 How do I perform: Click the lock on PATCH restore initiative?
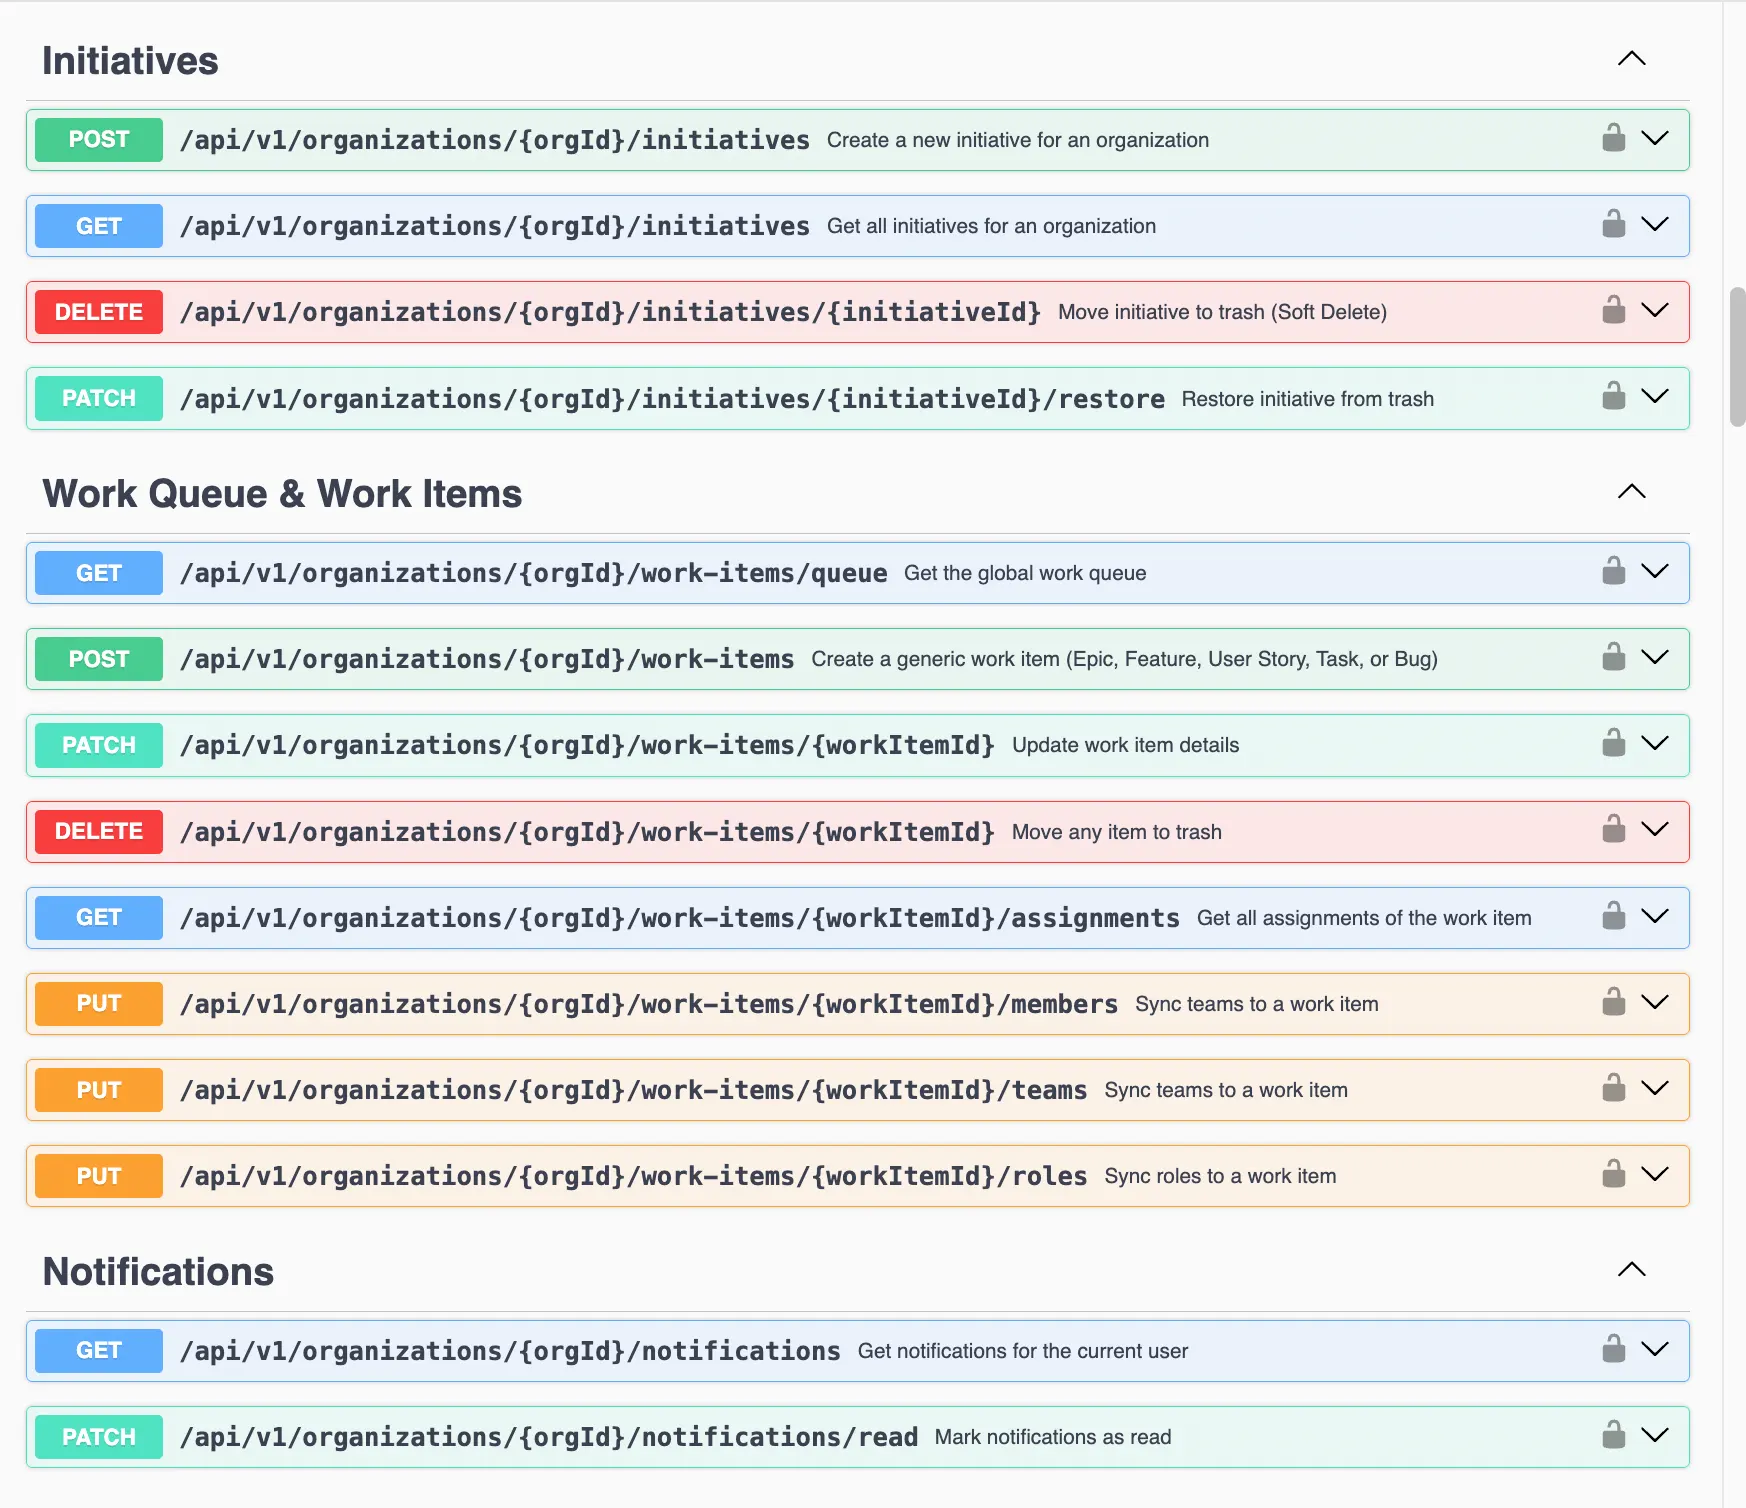point(1612,397)
